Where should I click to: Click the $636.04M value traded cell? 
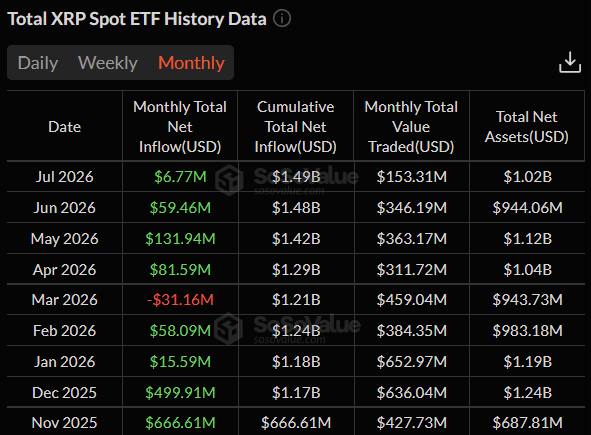[x=412, y=392]
